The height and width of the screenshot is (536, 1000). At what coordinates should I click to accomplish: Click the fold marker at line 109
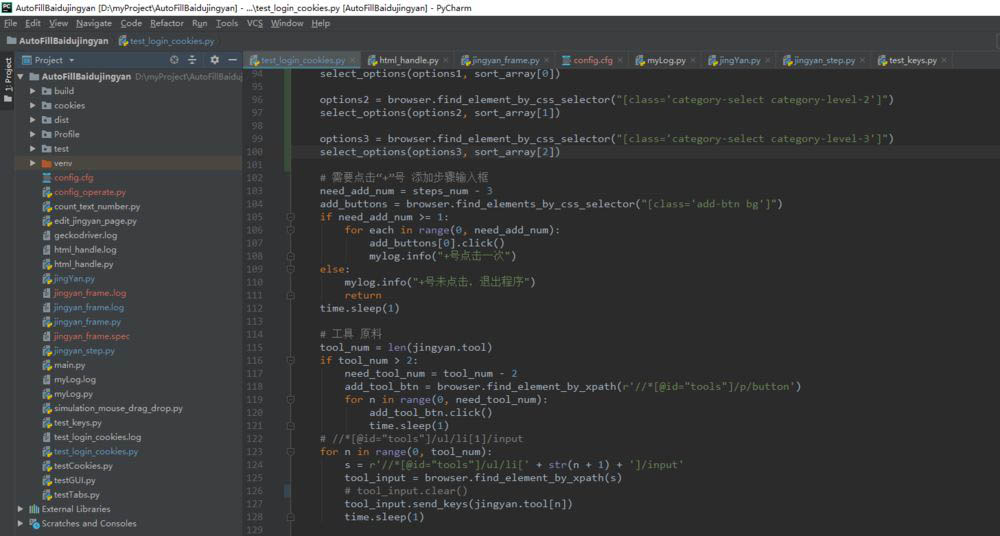290,269
